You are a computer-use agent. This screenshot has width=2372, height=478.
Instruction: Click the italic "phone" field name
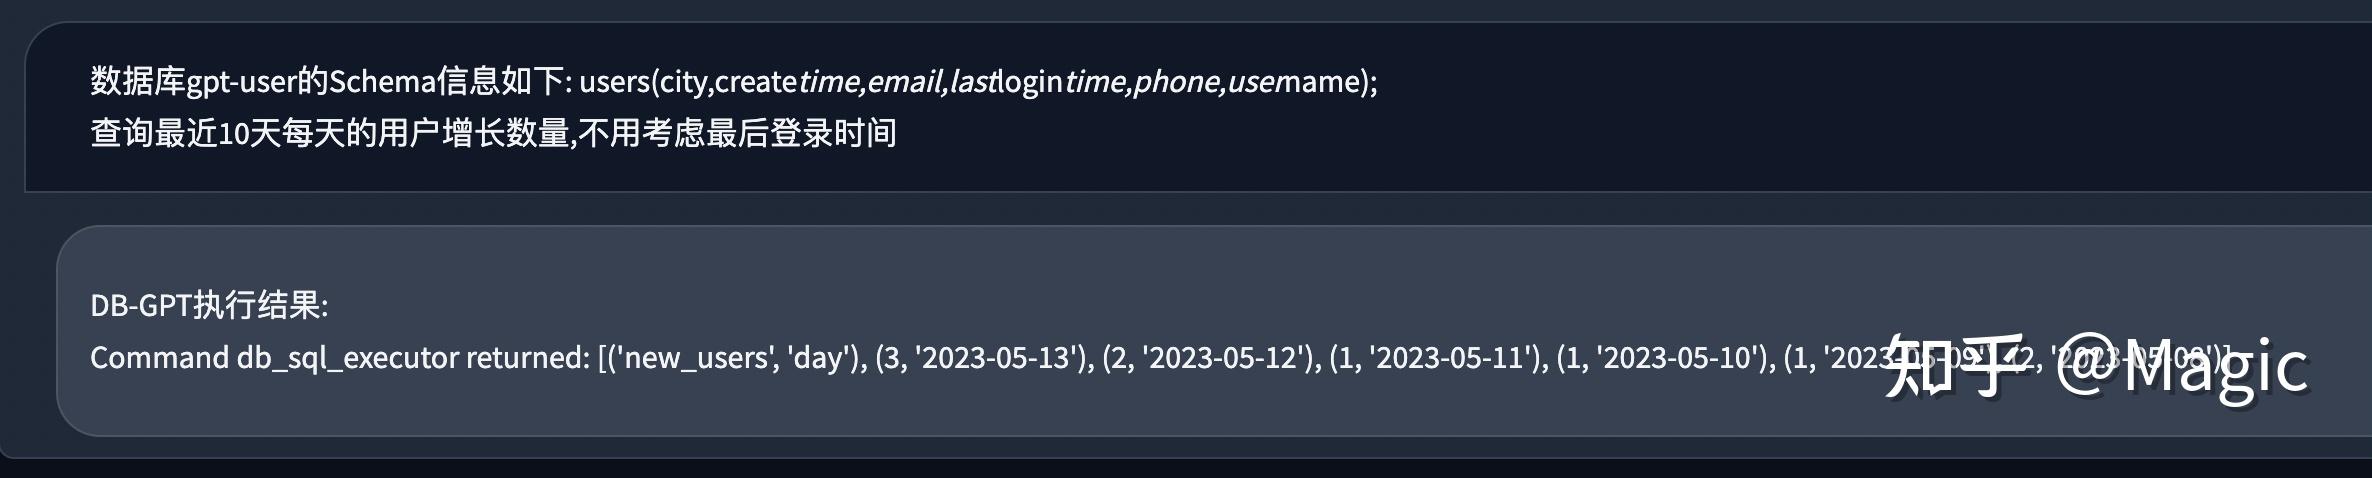pyautogui.click(x=1176, y=81)
